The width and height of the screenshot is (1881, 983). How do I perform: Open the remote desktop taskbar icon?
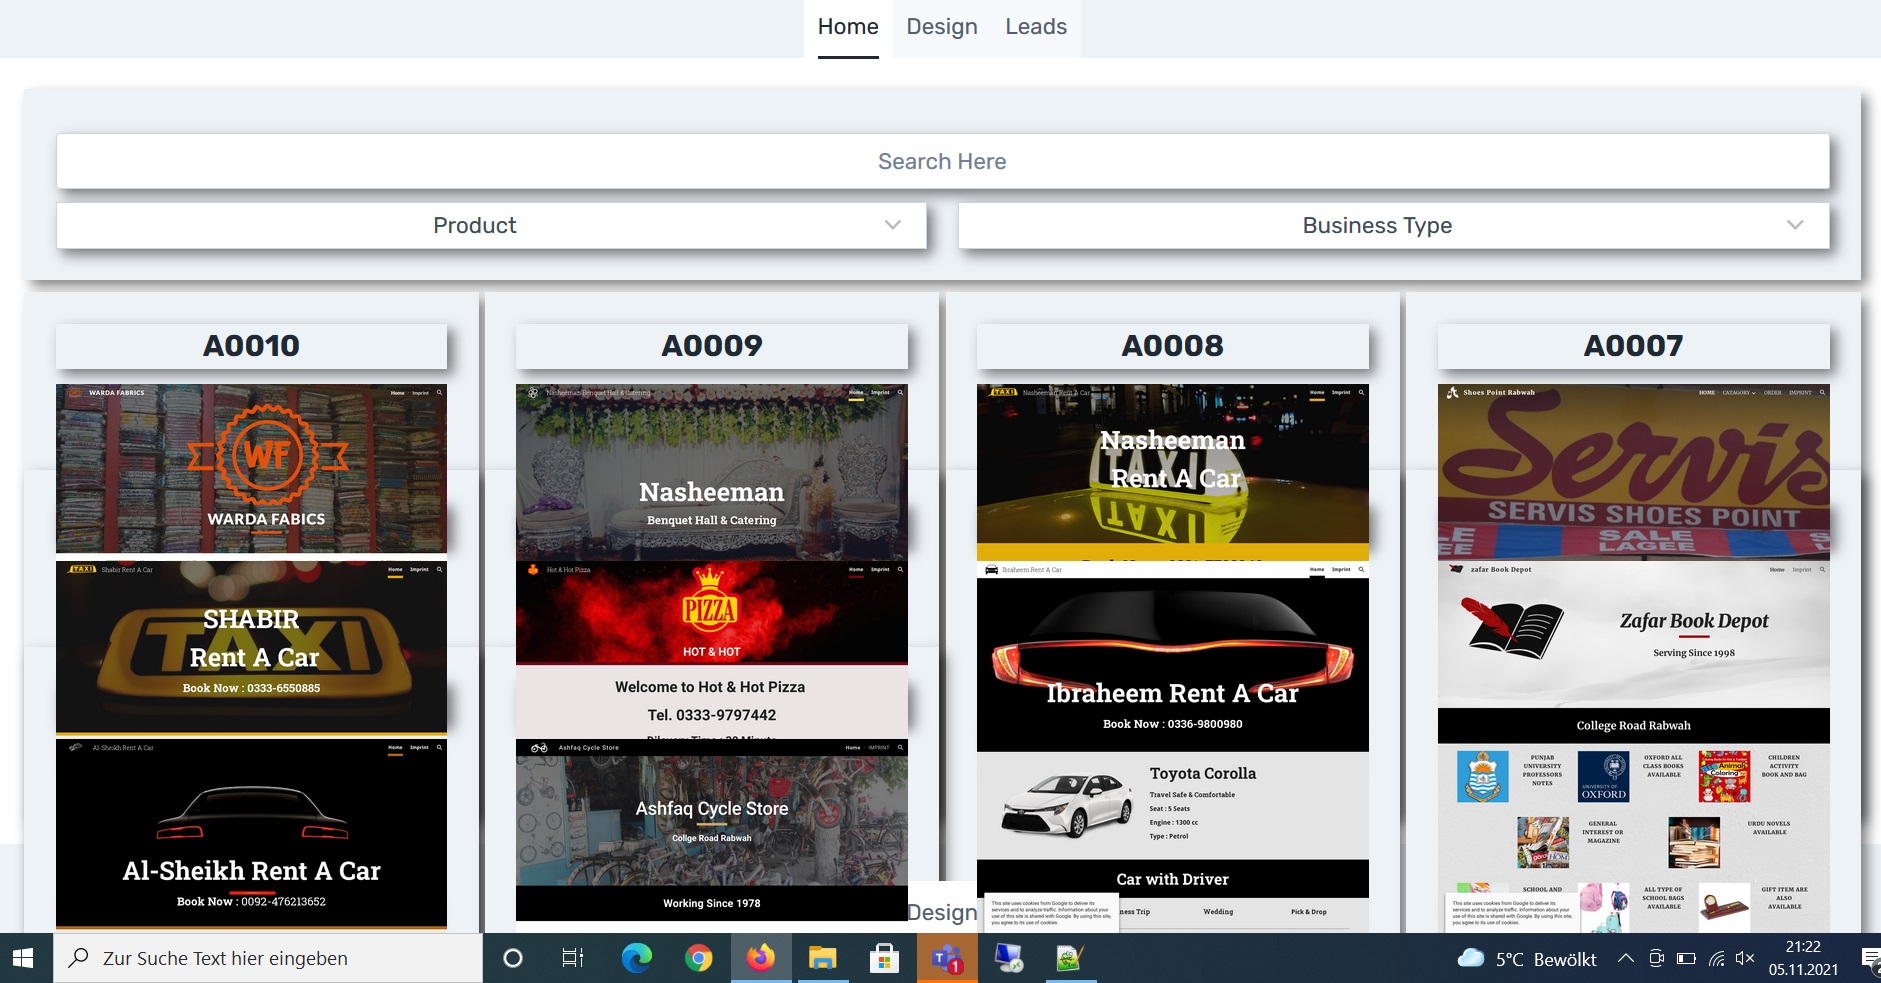(x=1008, y=958)
